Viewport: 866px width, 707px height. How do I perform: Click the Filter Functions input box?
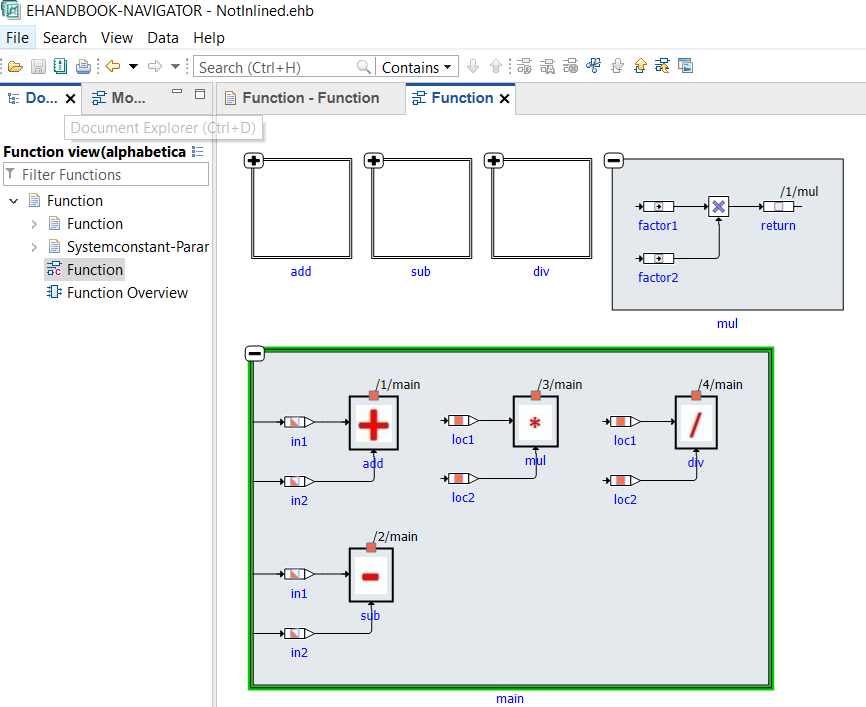click(x=106, y=174)
